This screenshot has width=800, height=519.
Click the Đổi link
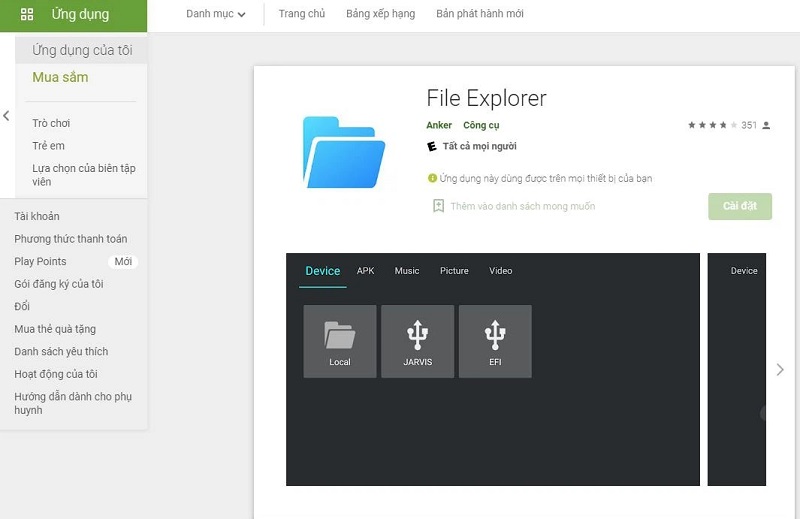coord(22,306)
